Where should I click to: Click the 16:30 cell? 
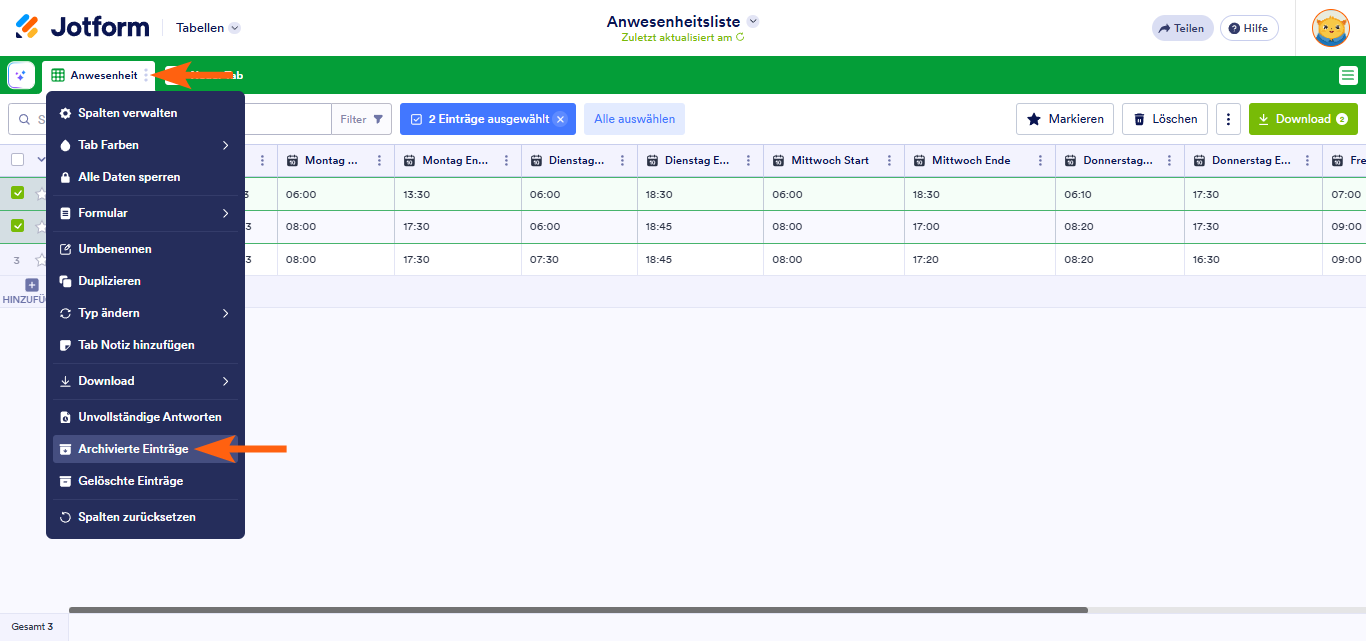tap(1254, 259)
